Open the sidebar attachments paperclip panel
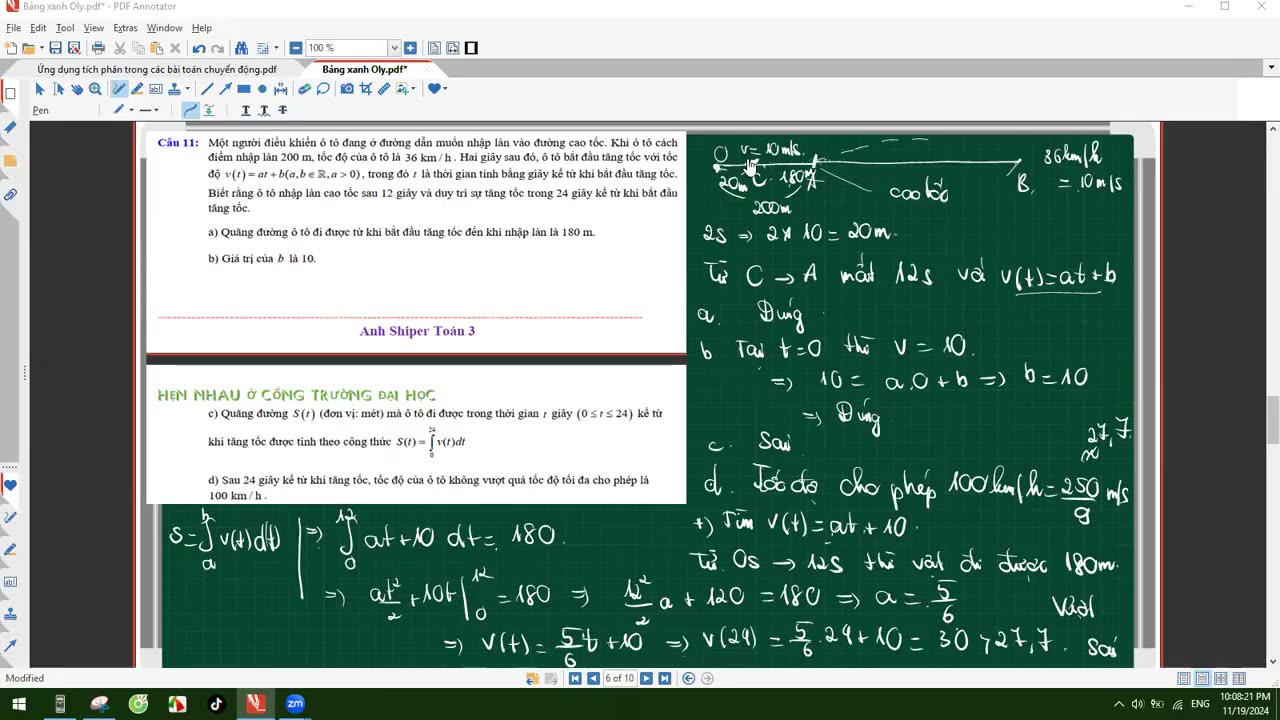This screenshot has height=720, width=1280. click(x=10, y=195)
